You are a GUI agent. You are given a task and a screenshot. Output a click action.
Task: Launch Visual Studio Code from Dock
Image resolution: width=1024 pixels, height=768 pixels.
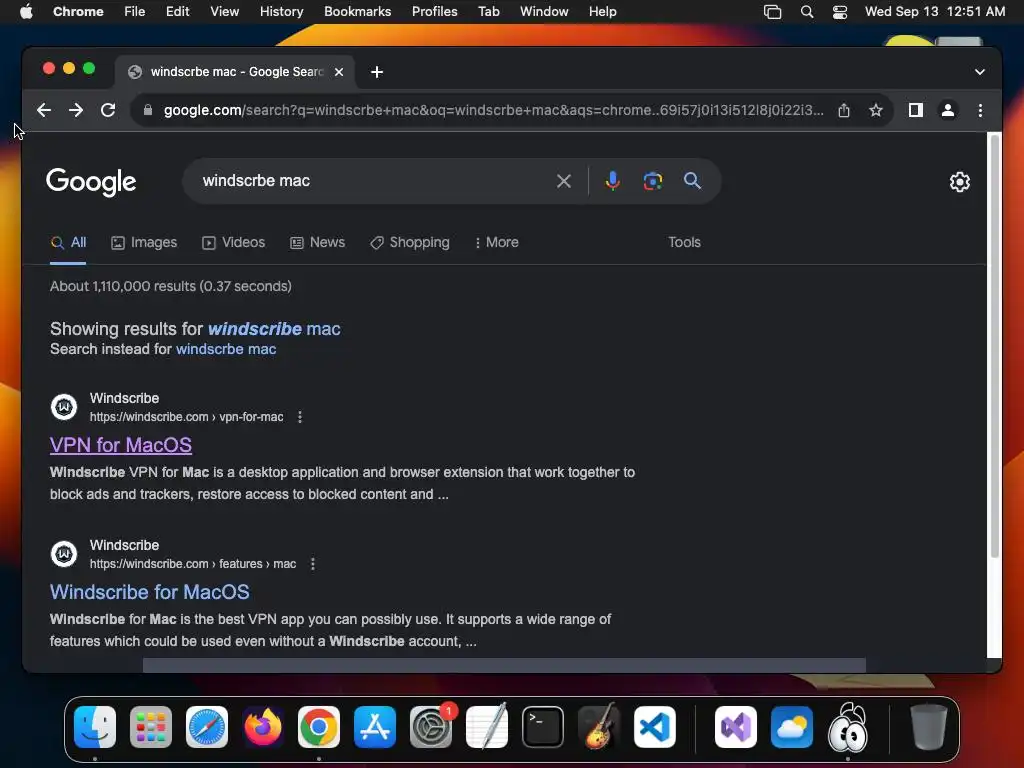(x=654, y=727)
